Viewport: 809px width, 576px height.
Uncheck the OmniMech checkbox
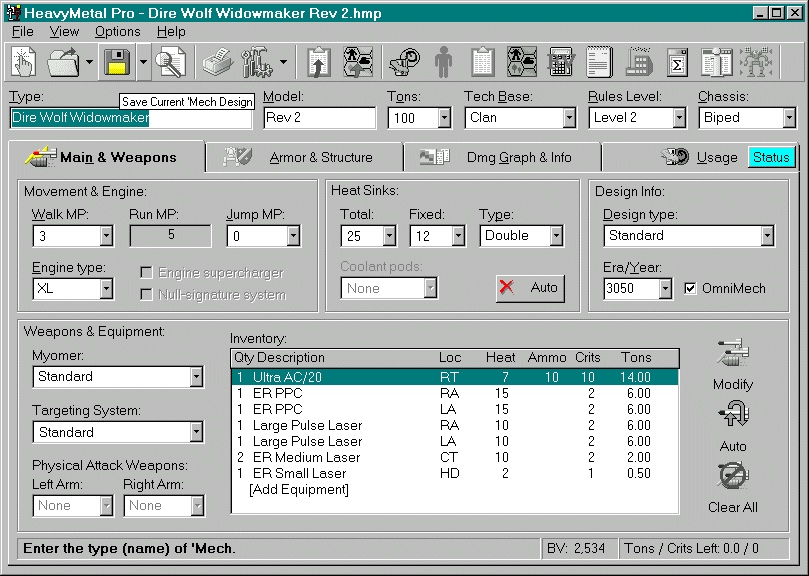tap(690, 288)
